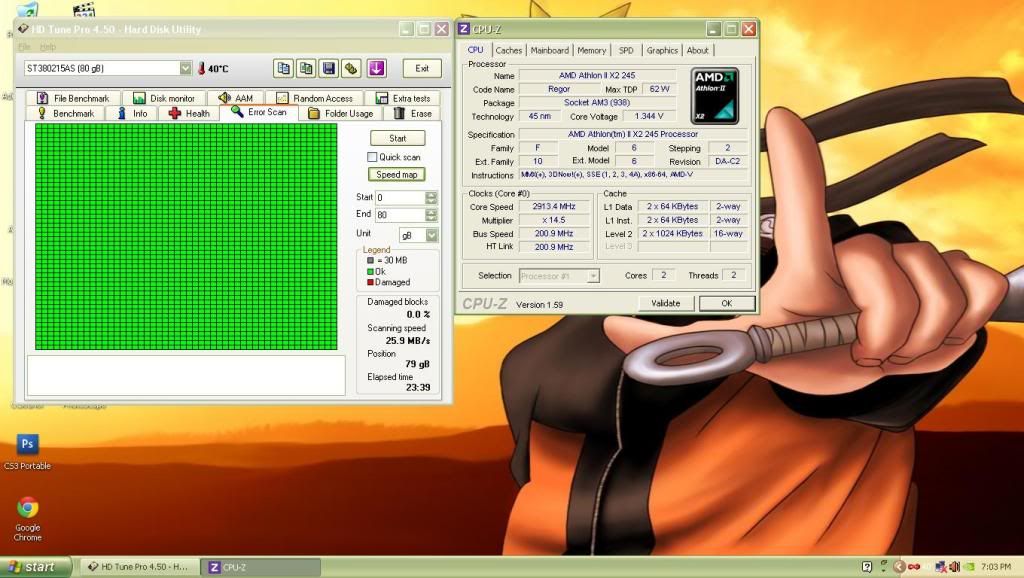Click the Start position input field
Viewport: 1024px width, 578px height.
coord(400,197)
